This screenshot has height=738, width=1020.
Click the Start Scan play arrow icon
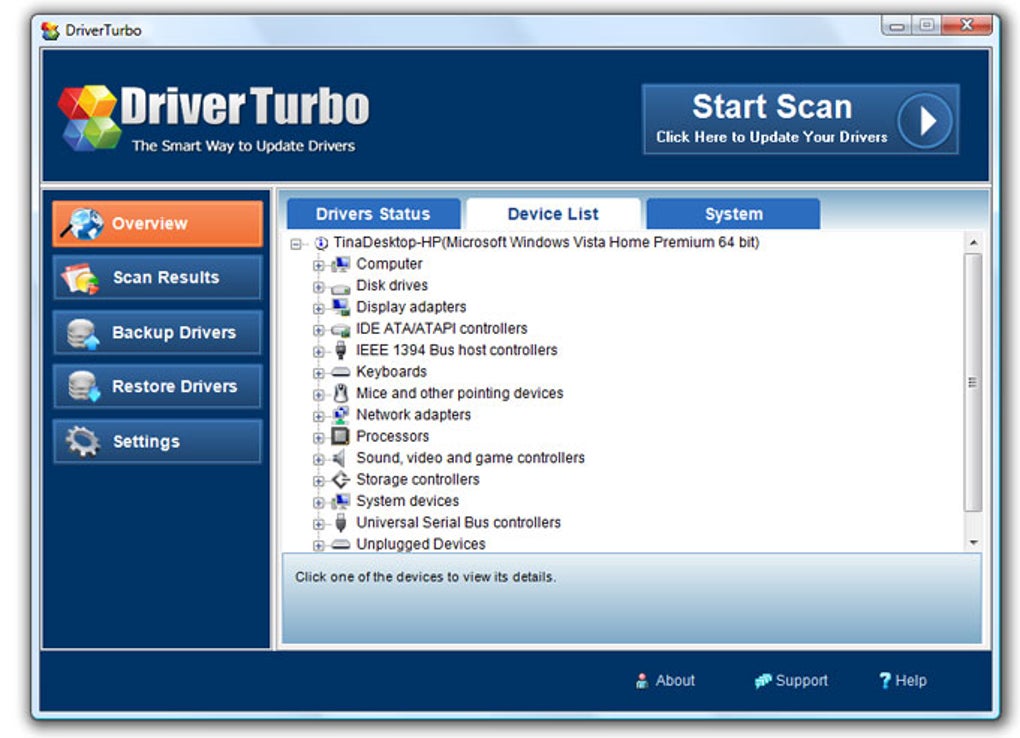[925, 120]
